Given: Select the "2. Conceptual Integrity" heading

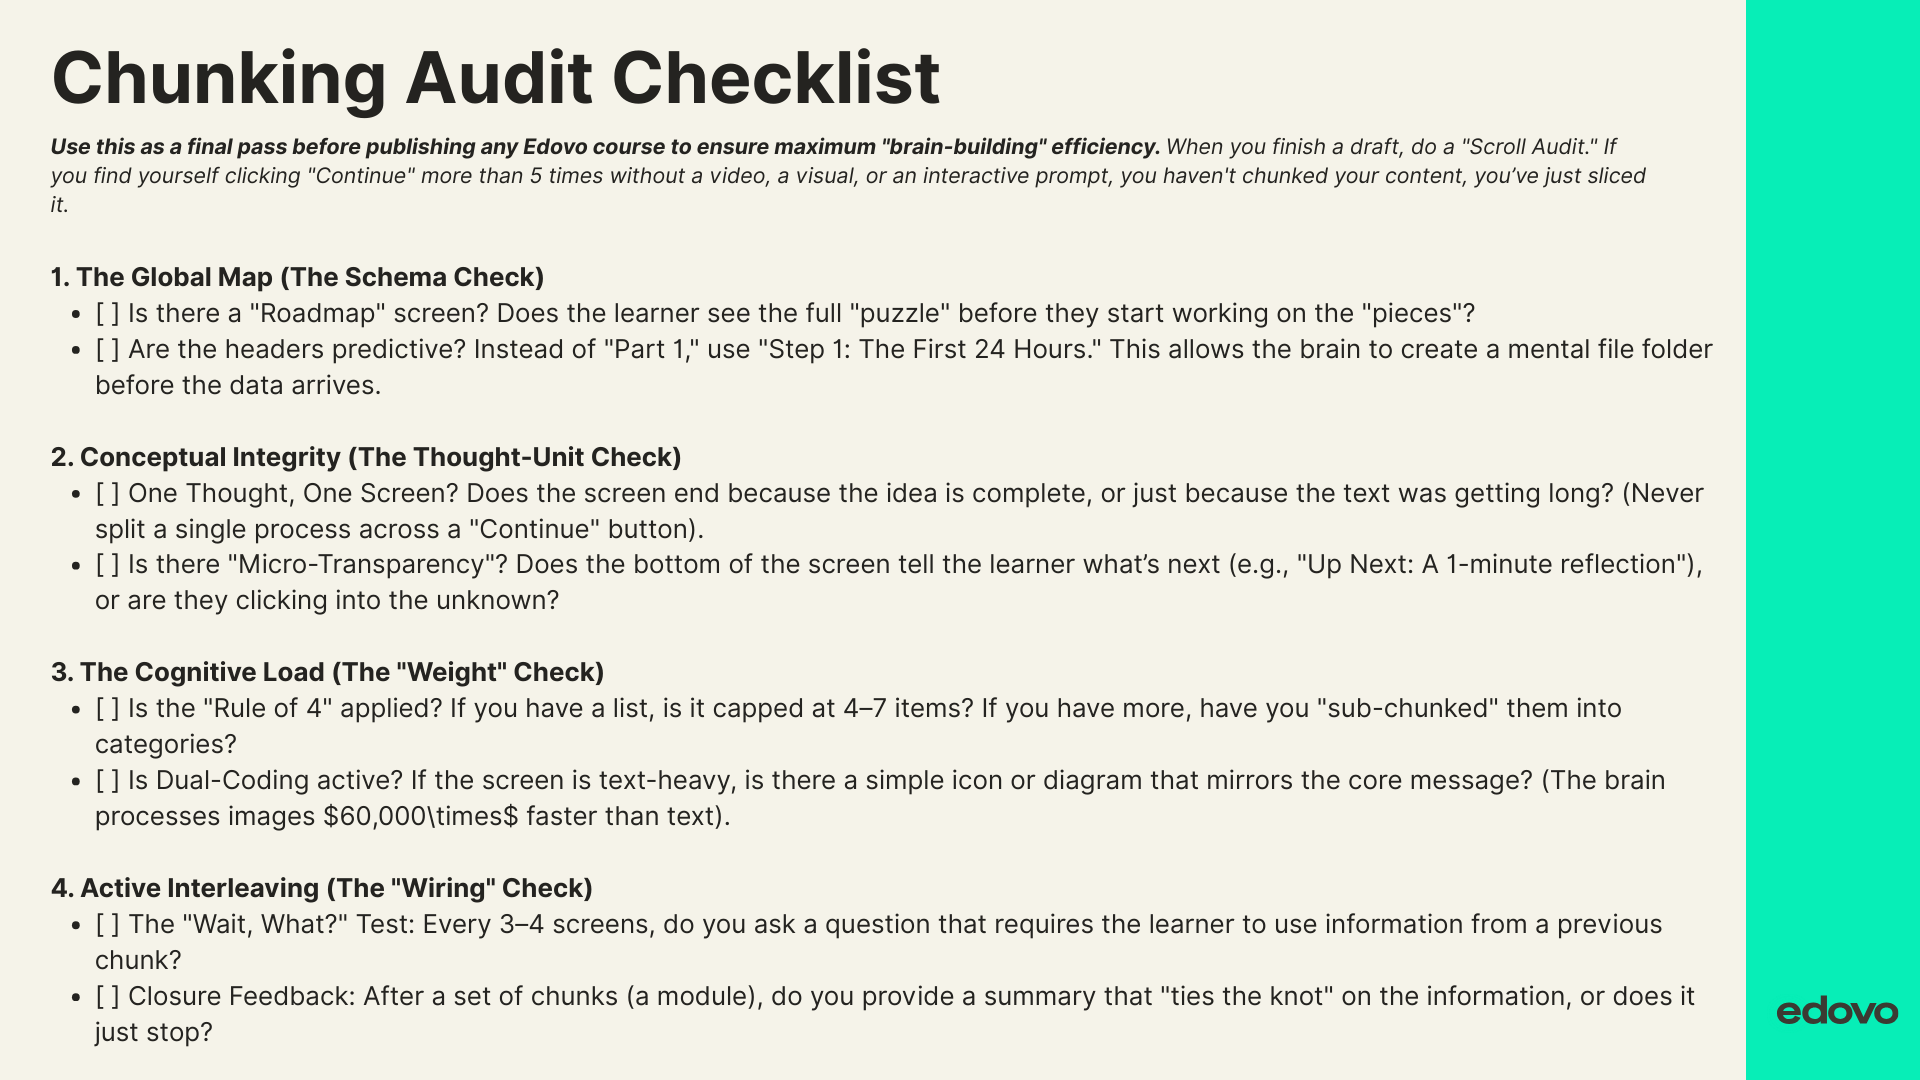Looking at the screenshot, I should coord(365,457).
